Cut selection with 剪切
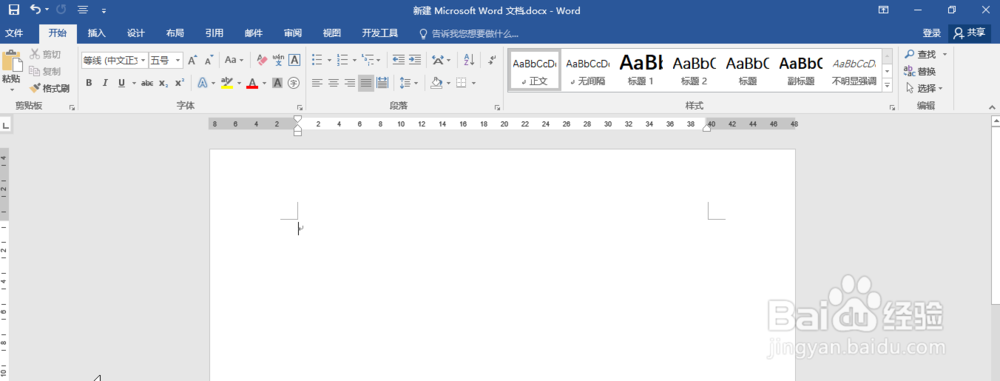 (45, 54)
